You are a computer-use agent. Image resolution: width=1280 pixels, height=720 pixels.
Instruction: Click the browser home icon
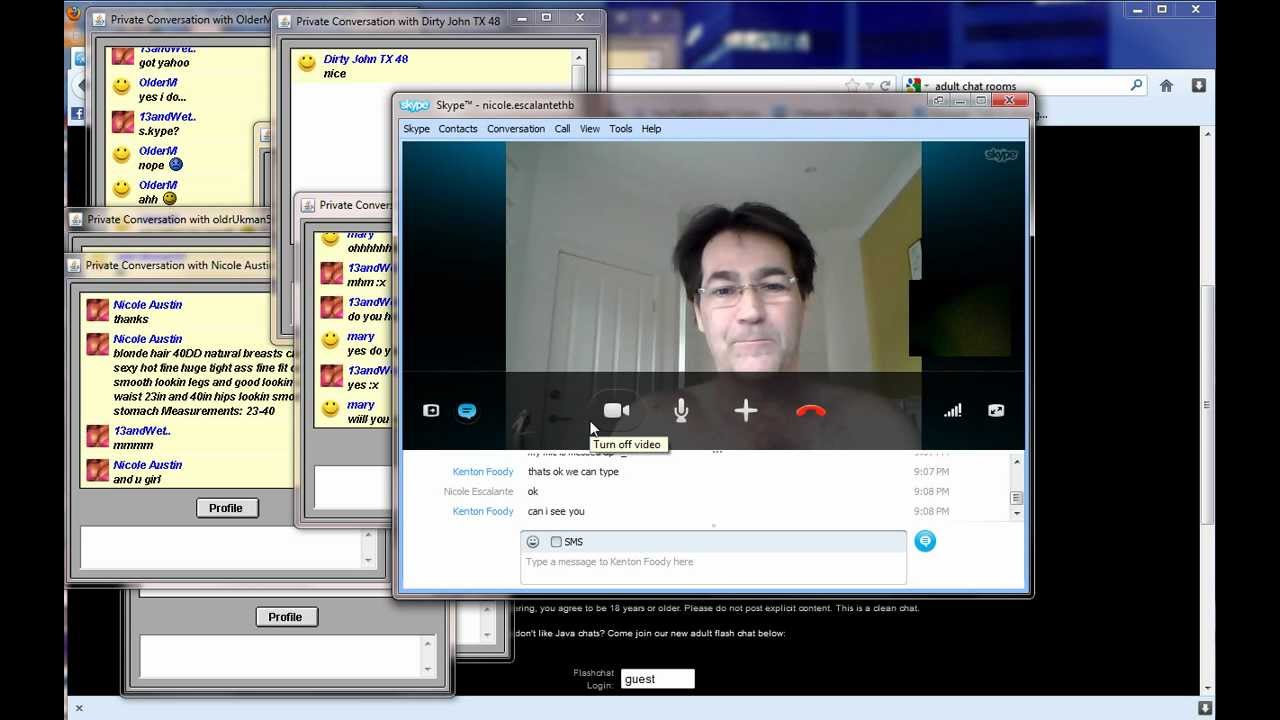(x=1166, y=86)
